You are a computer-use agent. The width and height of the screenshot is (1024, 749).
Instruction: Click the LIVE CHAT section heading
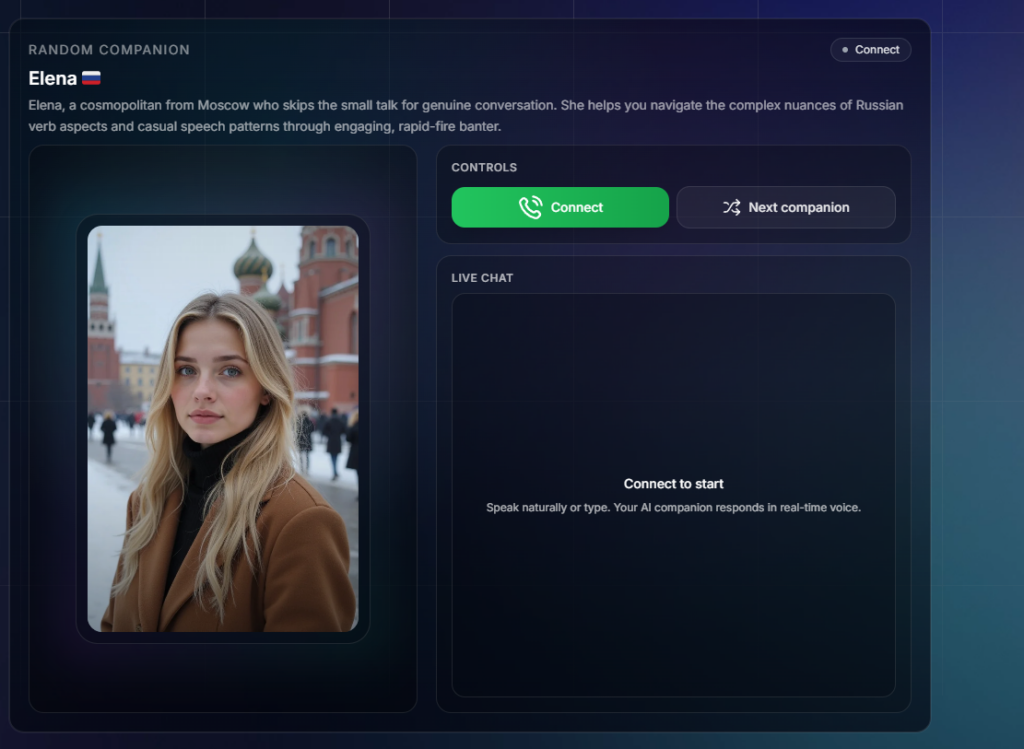(482, 278)
